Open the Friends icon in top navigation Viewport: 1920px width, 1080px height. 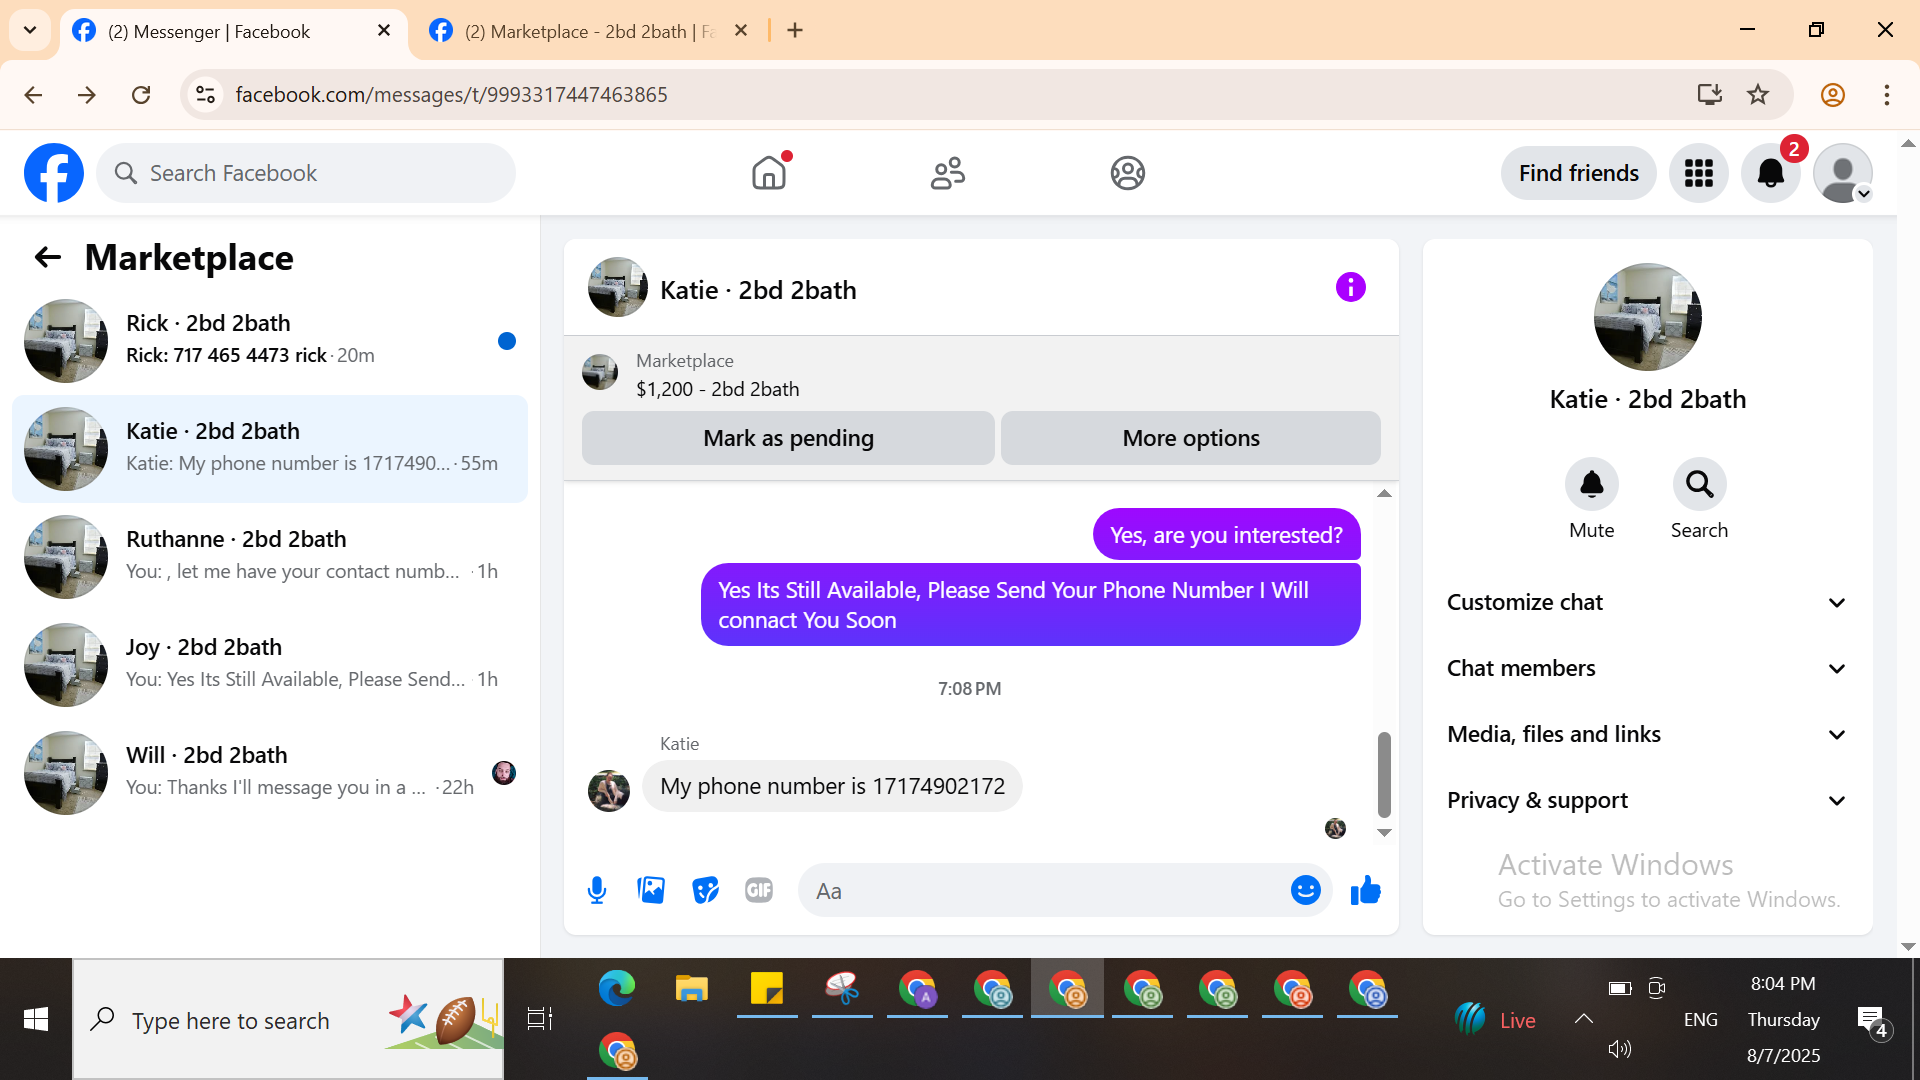pyautogui.click(x=948, y=173)
